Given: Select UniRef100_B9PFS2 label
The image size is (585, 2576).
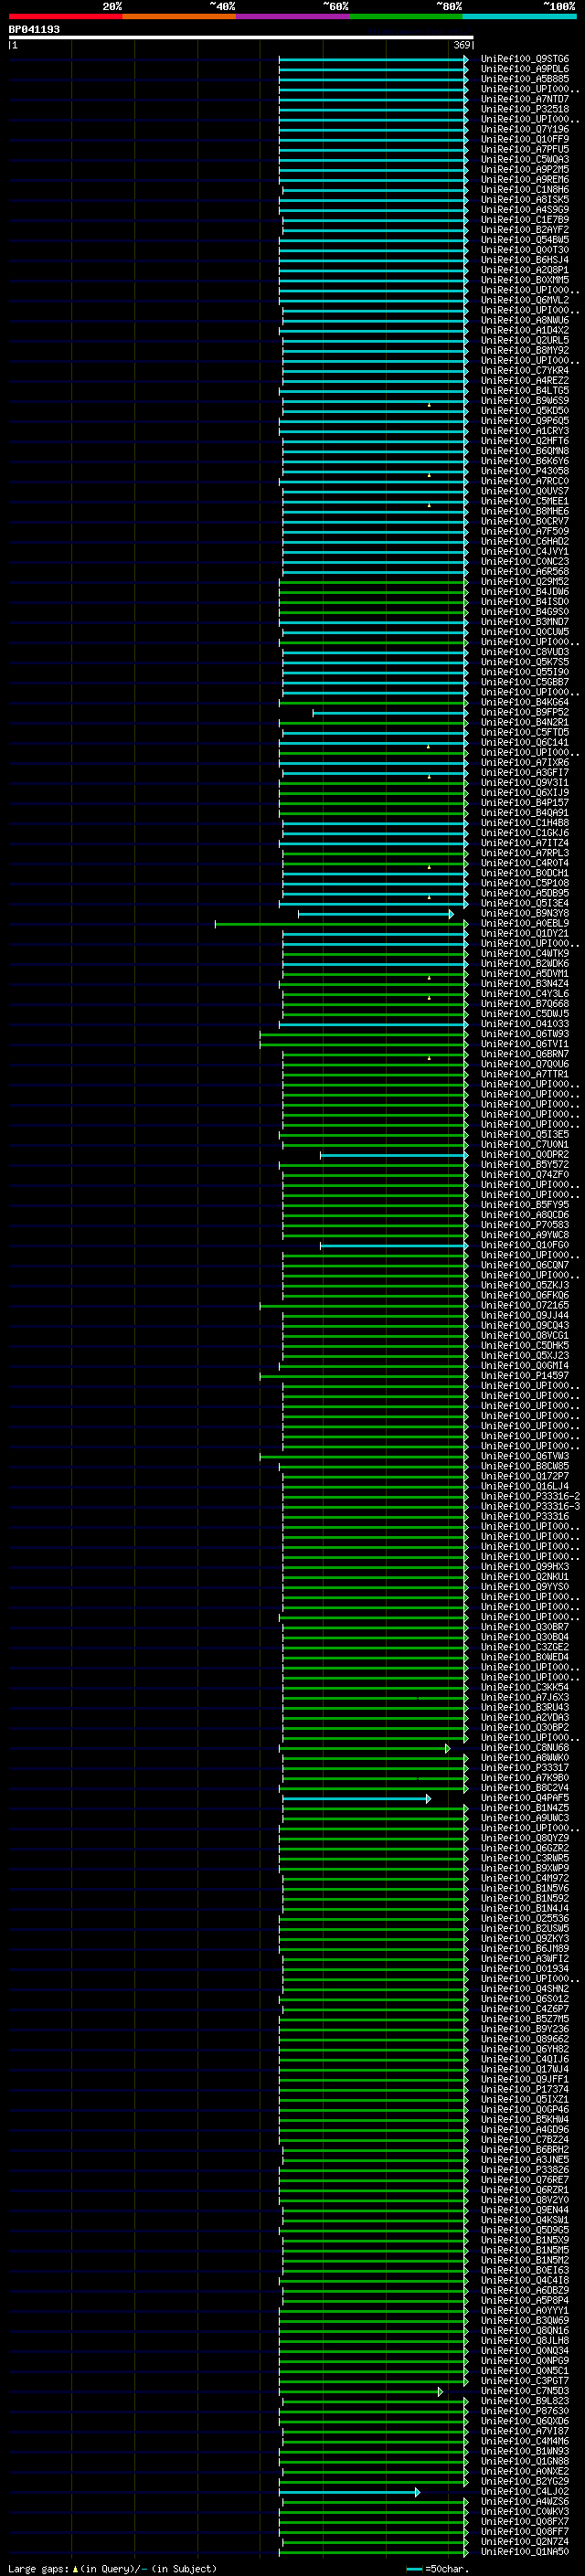Looking at the screenshot, I should tap(524, 712).
